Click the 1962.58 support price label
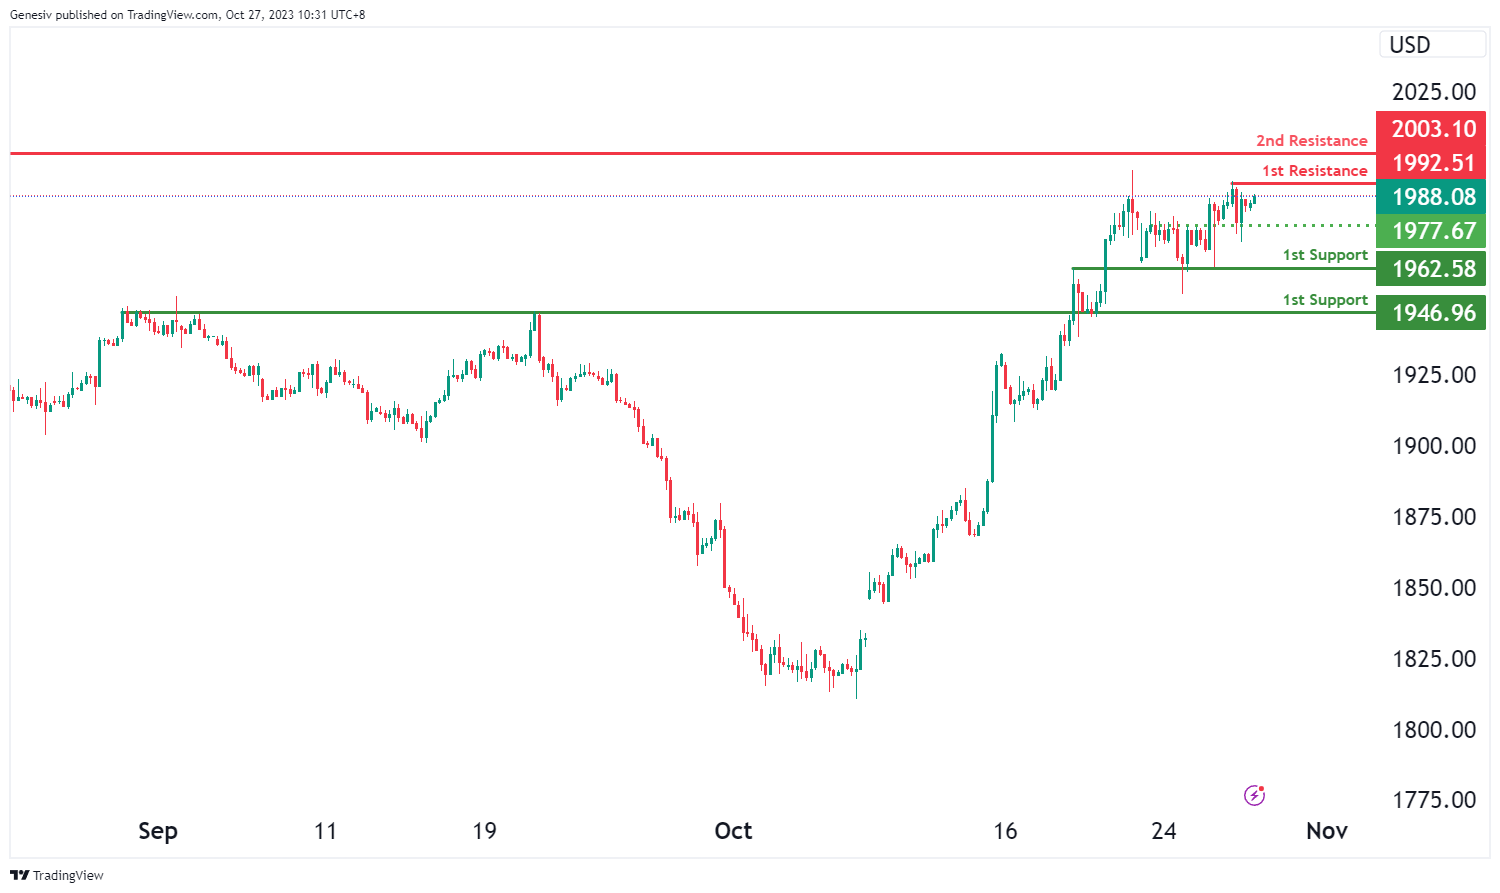Screen dimensions: 1500x893 1432,269
